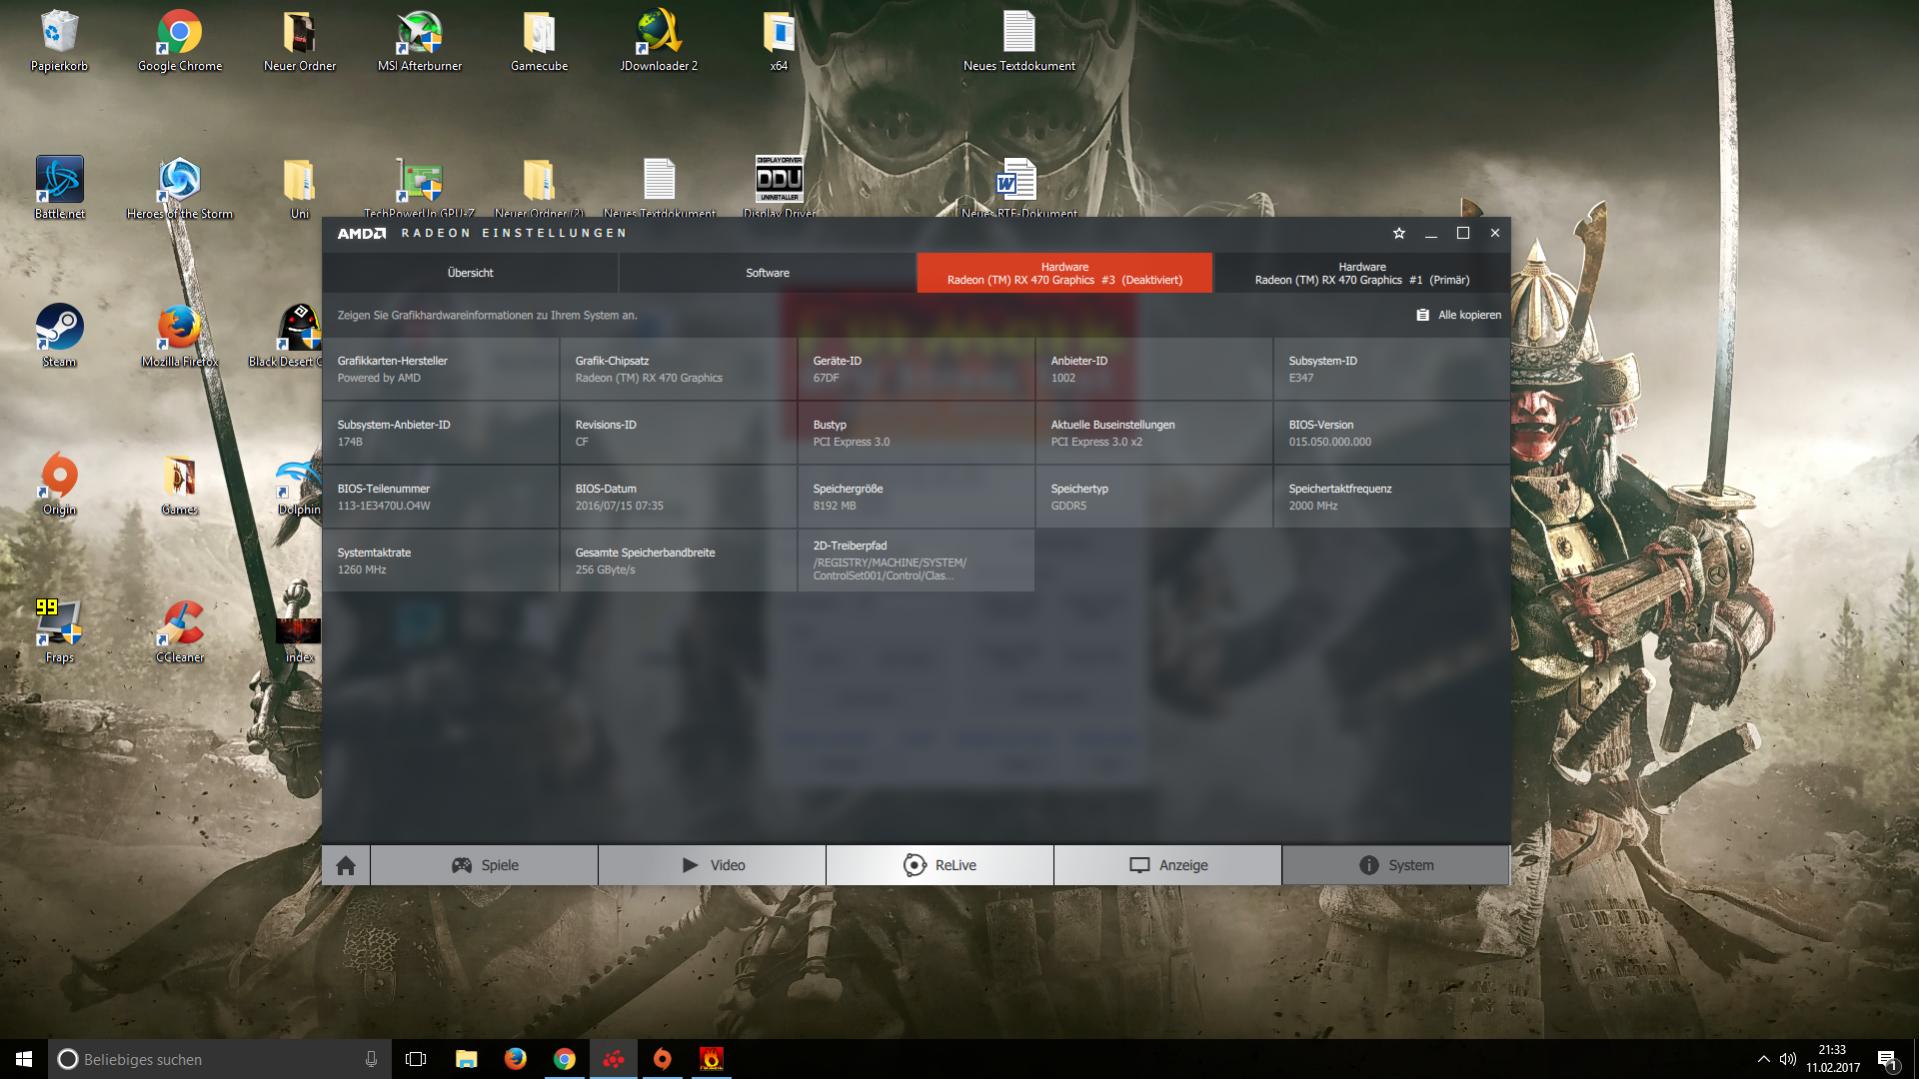Screen dimensions: 1919x1079
Task: Click the 2D-Treiberpfad tile
Action: pos(916,561)
